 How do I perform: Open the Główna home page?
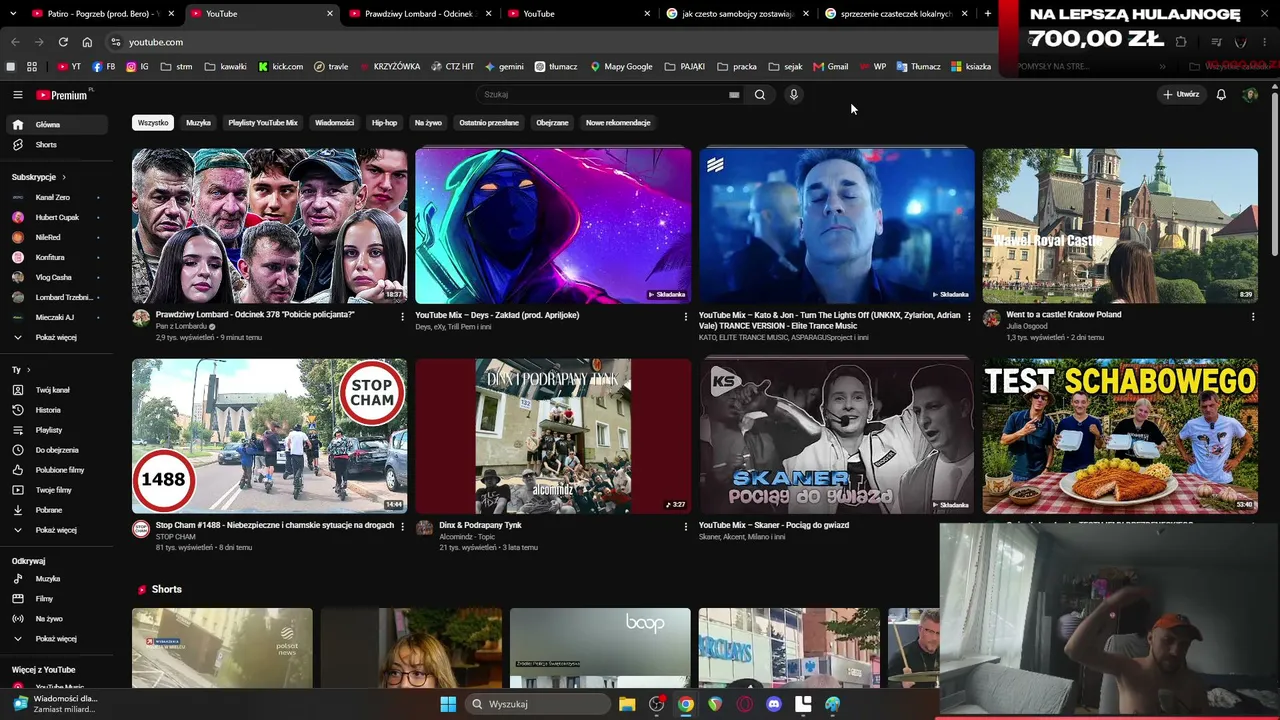pyautogui.click(x=56, y=125)
